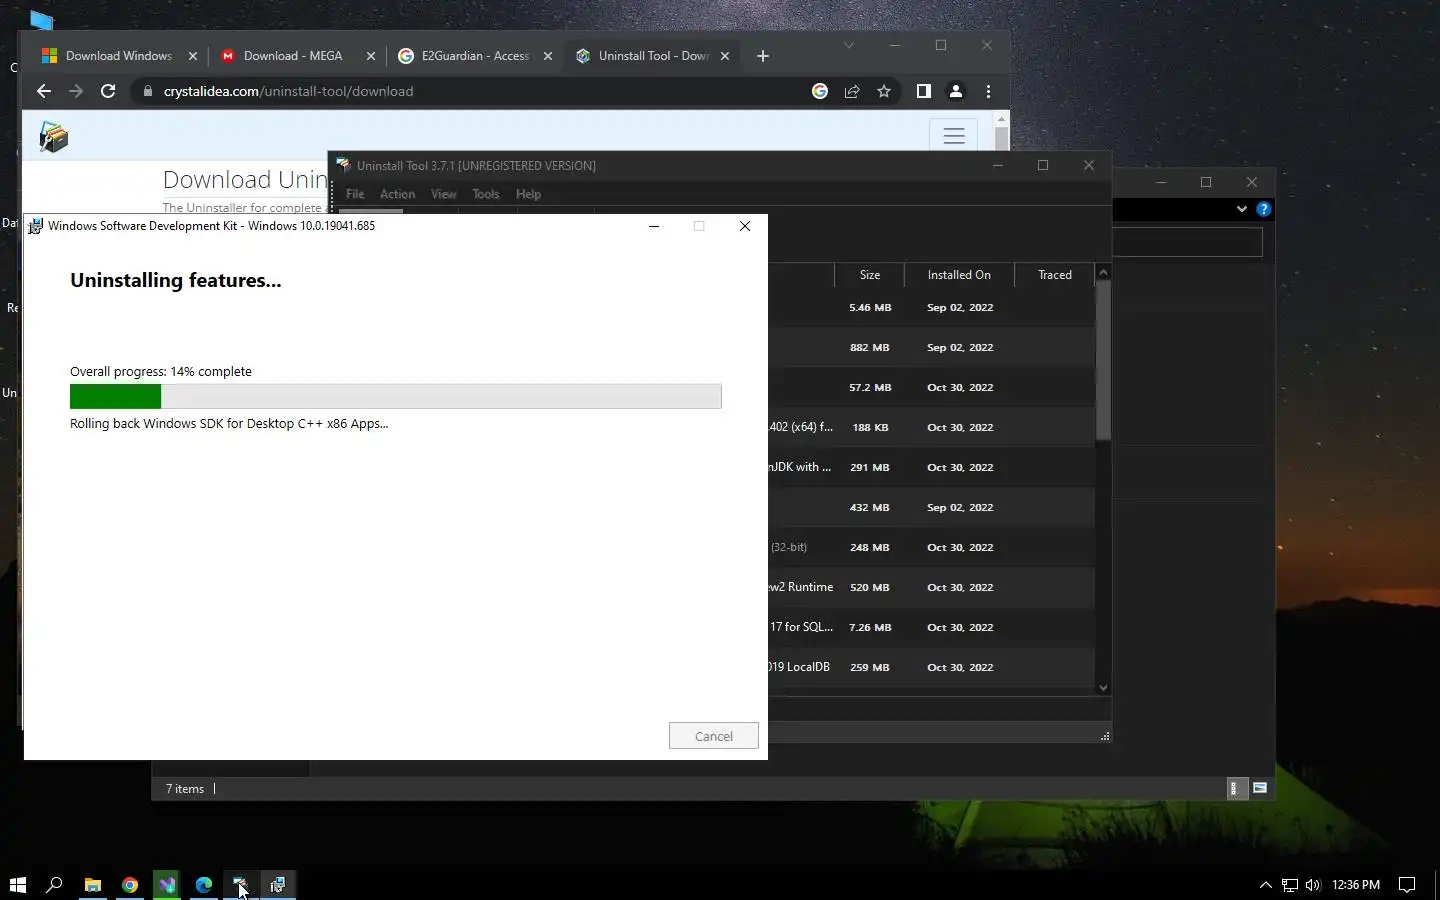Sort by Installed On column header

click(x=959, y=275)
